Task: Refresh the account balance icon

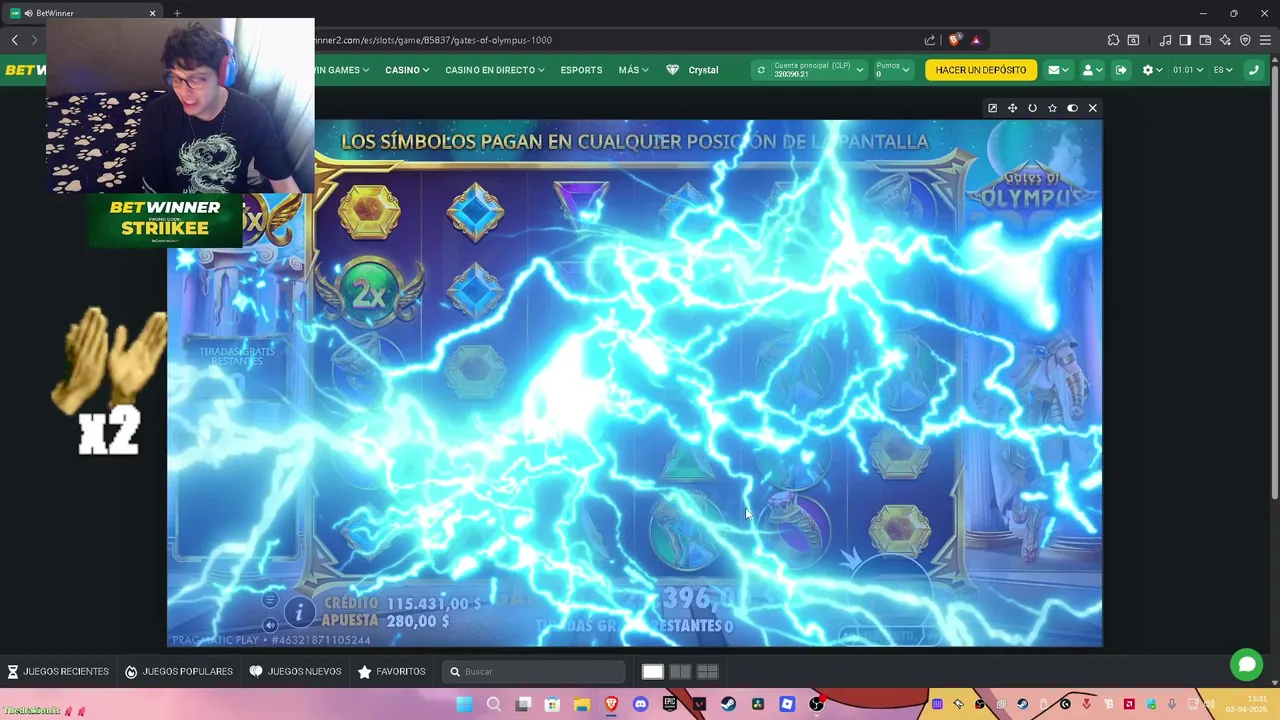Action: (761, 70)
